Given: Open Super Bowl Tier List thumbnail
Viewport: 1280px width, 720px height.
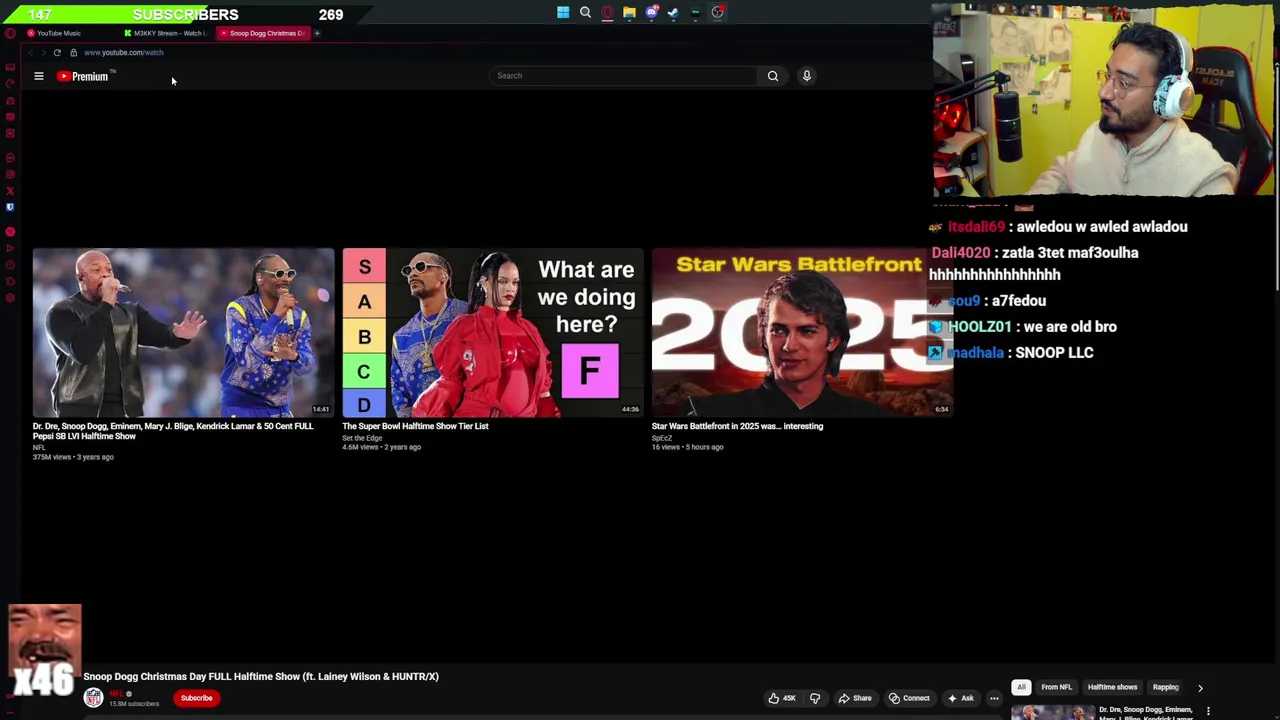Looking at the screenshot, I should tap(493, 332).
